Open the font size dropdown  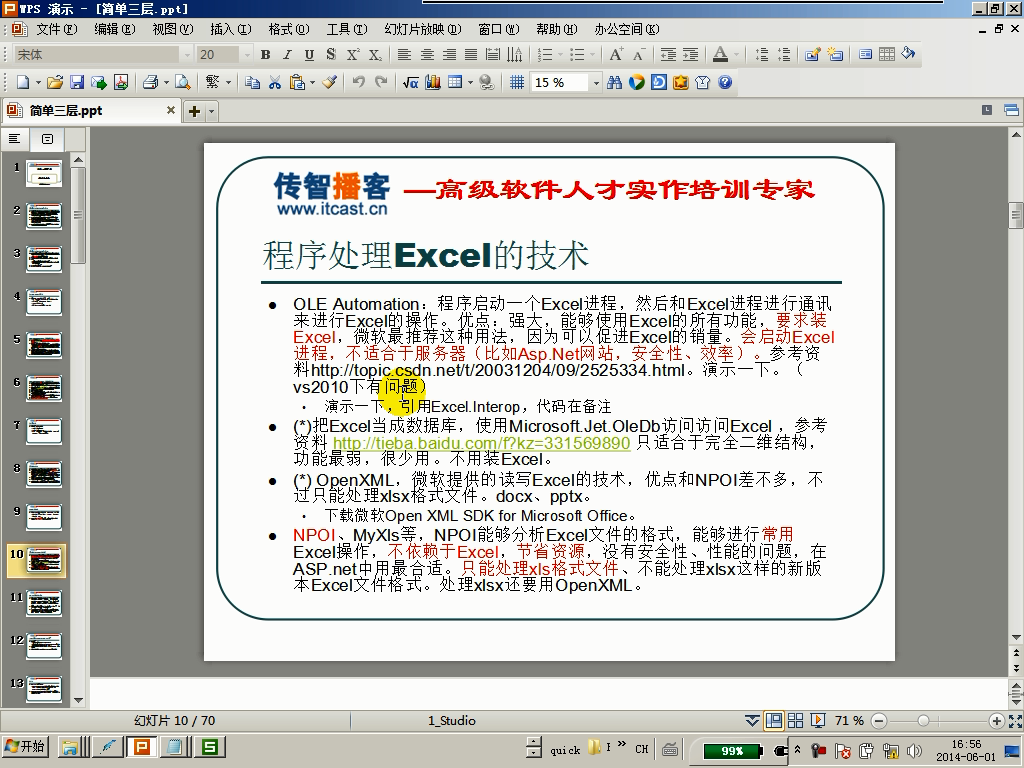[246, 55]
